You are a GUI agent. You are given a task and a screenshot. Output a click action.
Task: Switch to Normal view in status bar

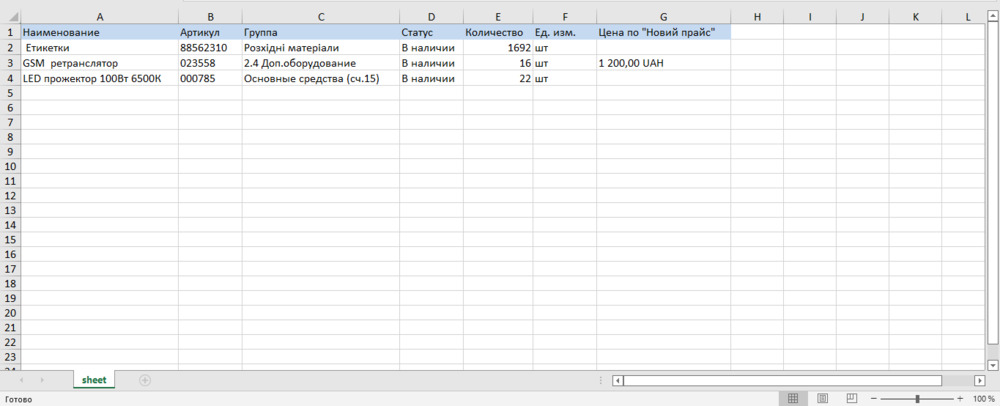coord(793,398)
